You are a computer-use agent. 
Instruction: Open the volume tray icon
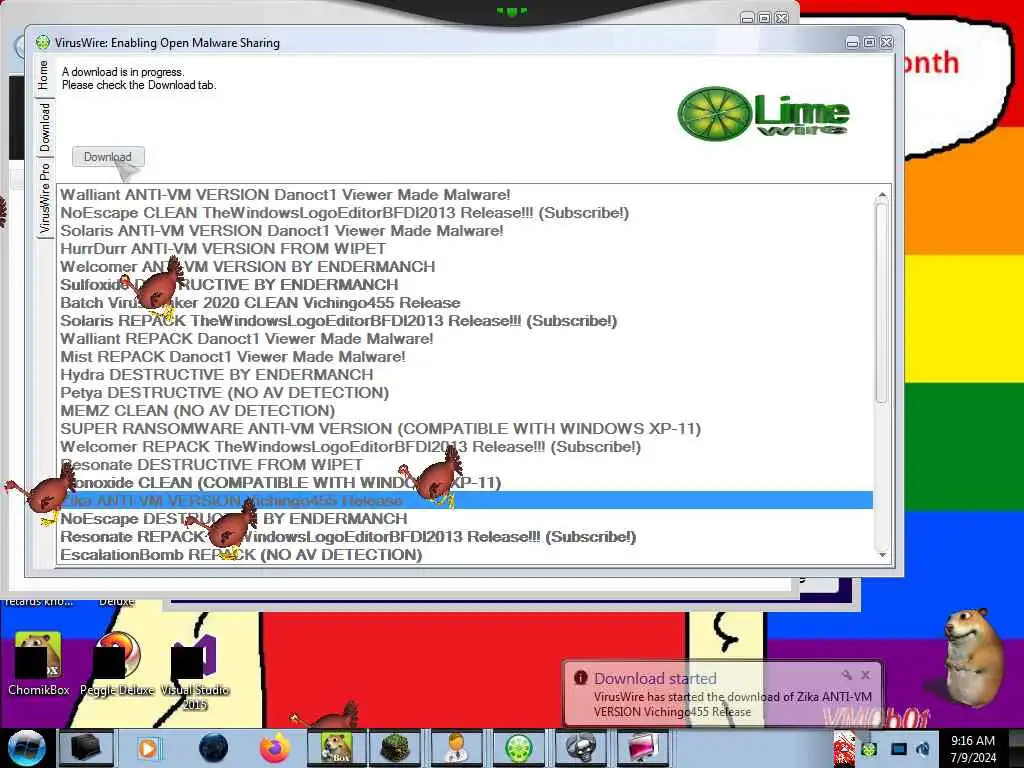pos(923,750)
